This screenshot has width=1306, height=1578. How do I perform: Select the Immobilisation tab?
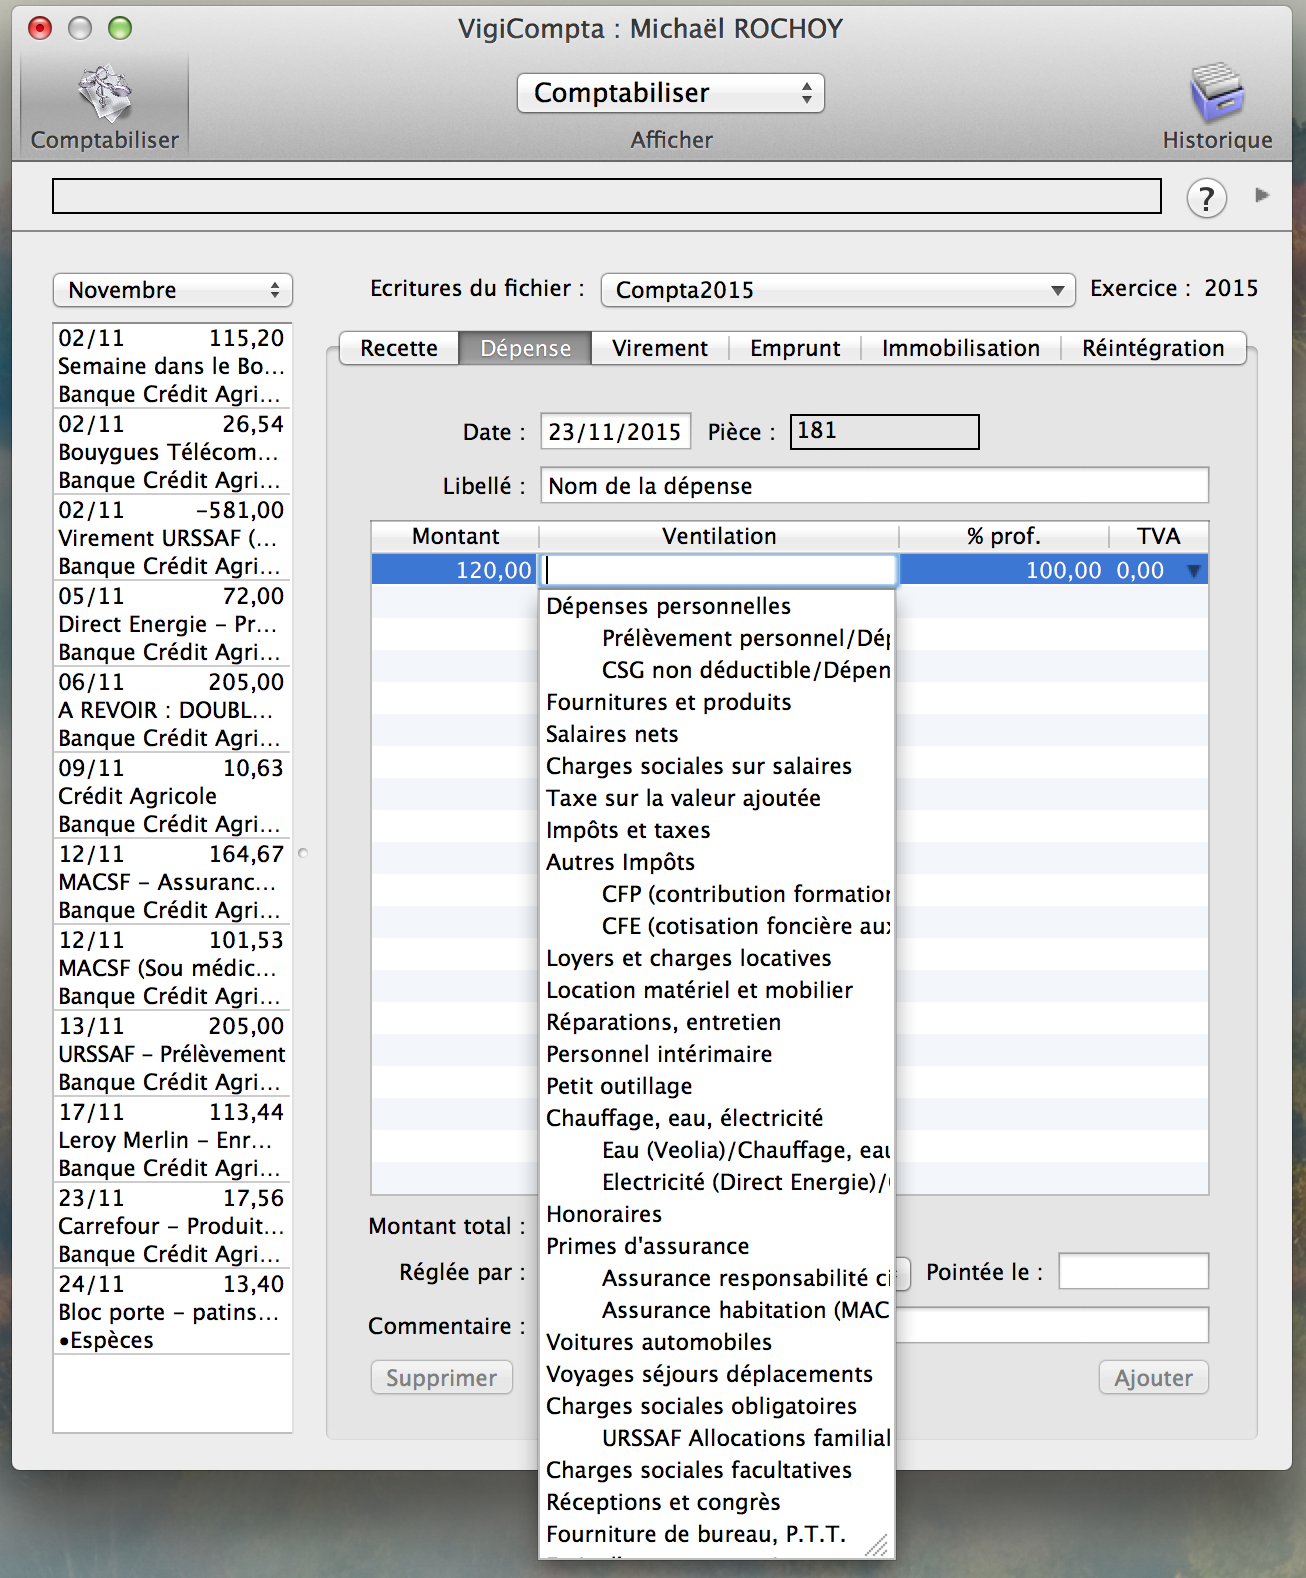tap(960, 348)
